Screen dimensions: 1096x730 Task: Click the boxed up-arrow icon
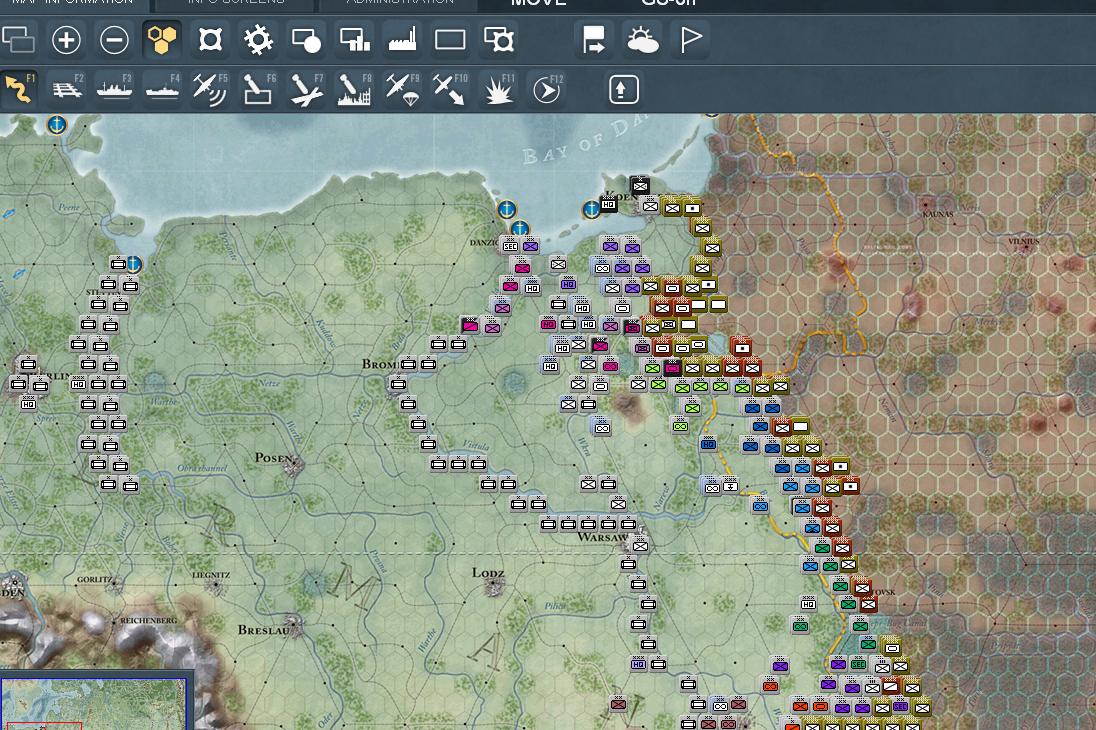(x=623, y=90)
